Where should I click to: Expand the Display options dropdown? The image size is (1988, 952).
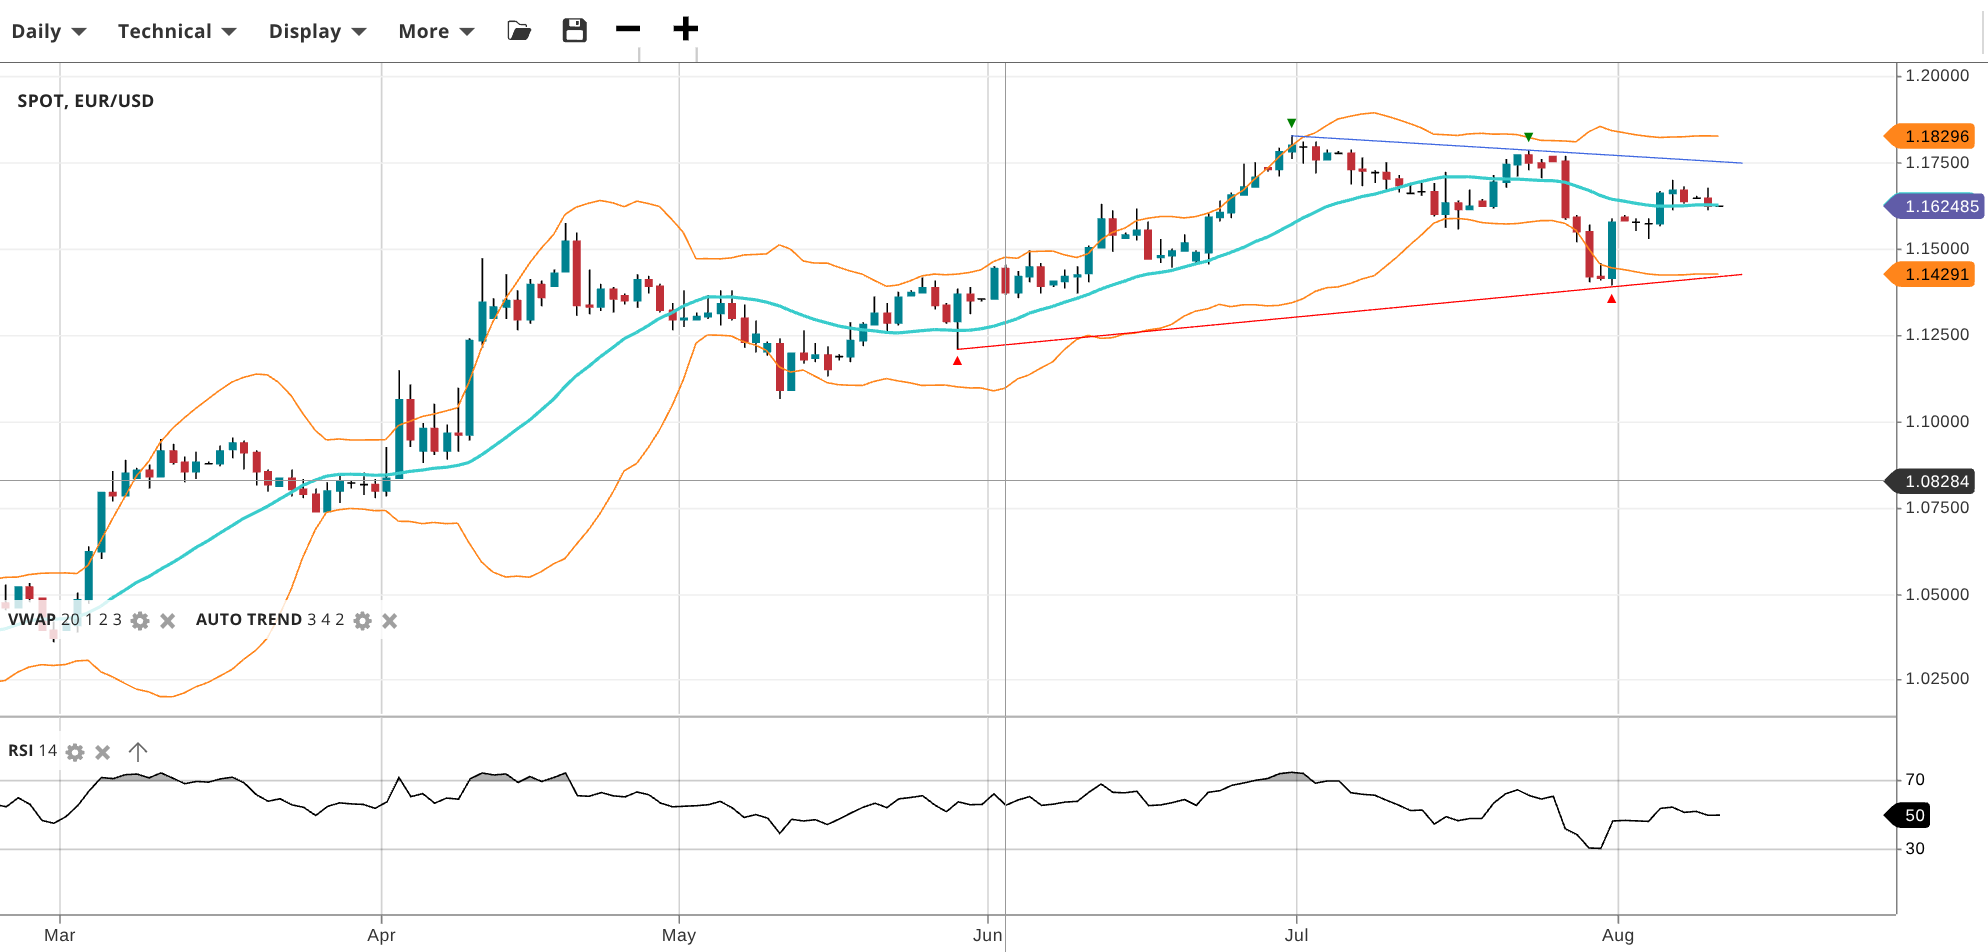[x=317, y=32]
